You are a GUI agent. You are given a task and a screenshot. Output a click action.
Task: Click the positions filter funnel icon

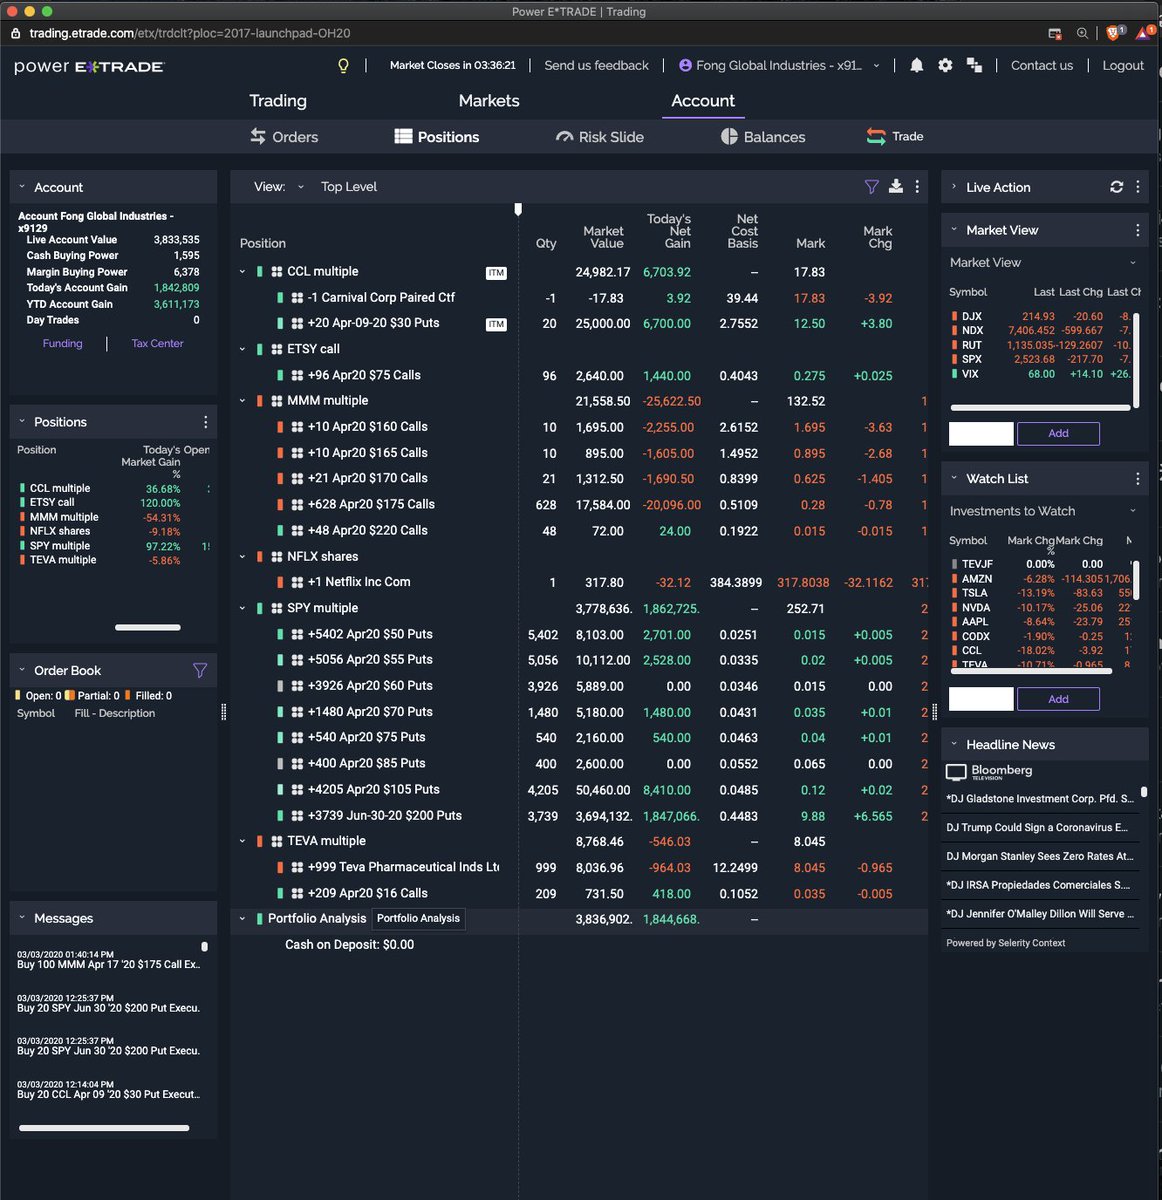point(871,186)
